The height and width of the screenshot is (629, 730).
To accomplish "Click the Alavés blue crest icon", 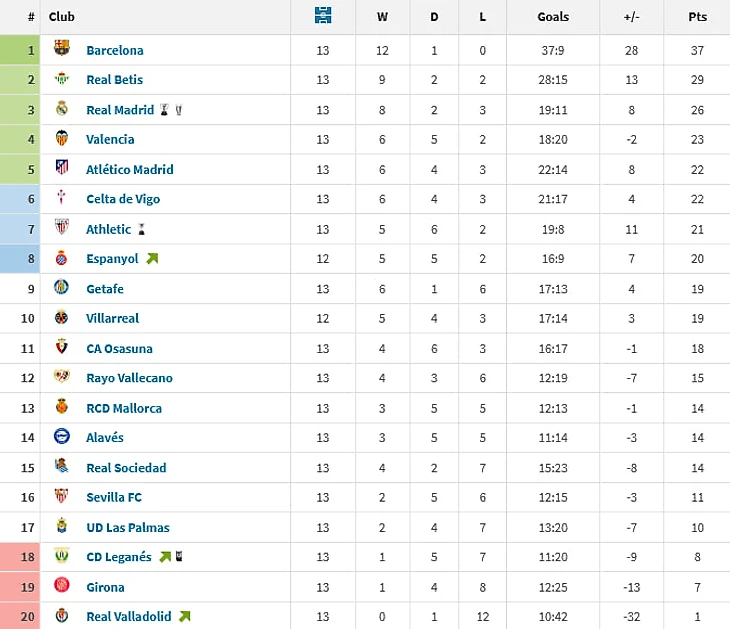I will coord(61,436).
